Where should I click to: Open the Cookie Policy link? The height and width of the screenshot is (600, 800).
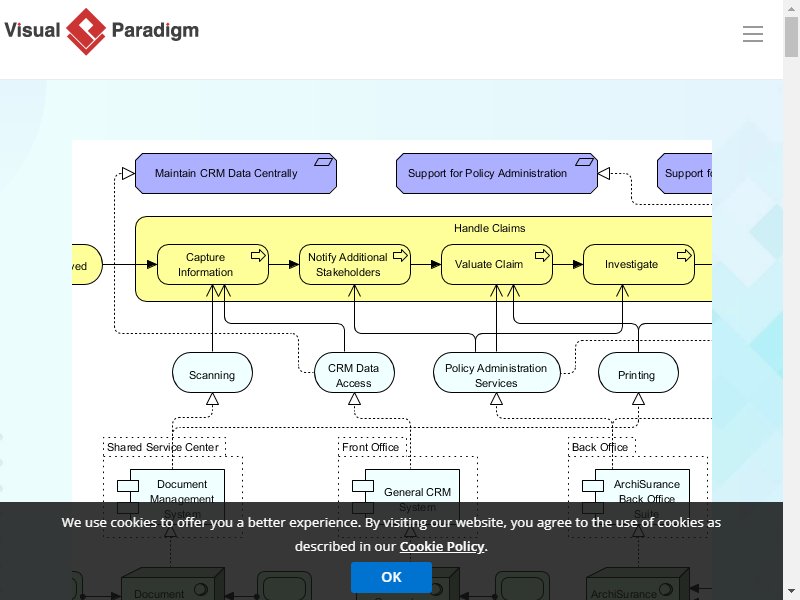(441, 546)
